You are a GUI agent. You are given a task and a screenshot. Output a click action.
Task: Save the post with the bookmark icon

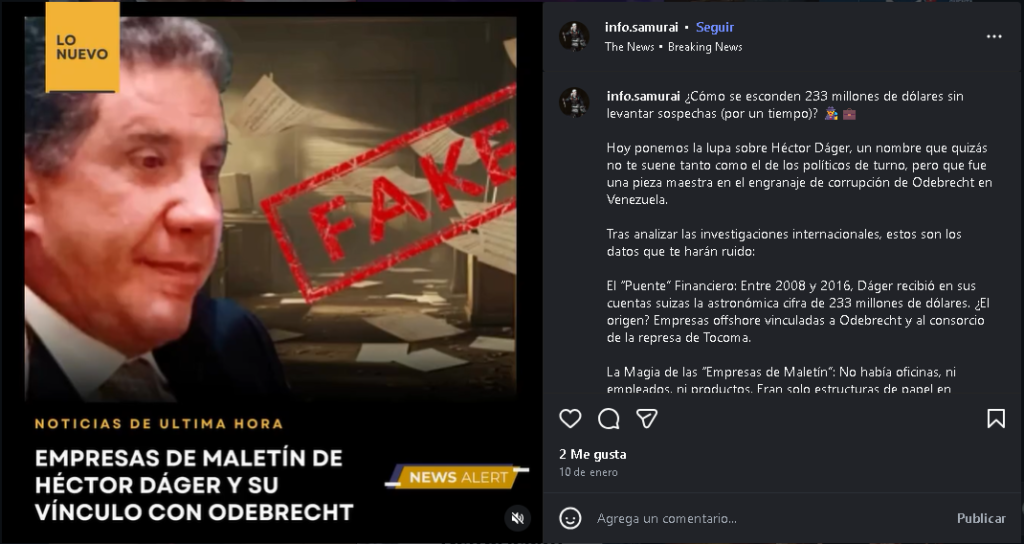(996, 419)
